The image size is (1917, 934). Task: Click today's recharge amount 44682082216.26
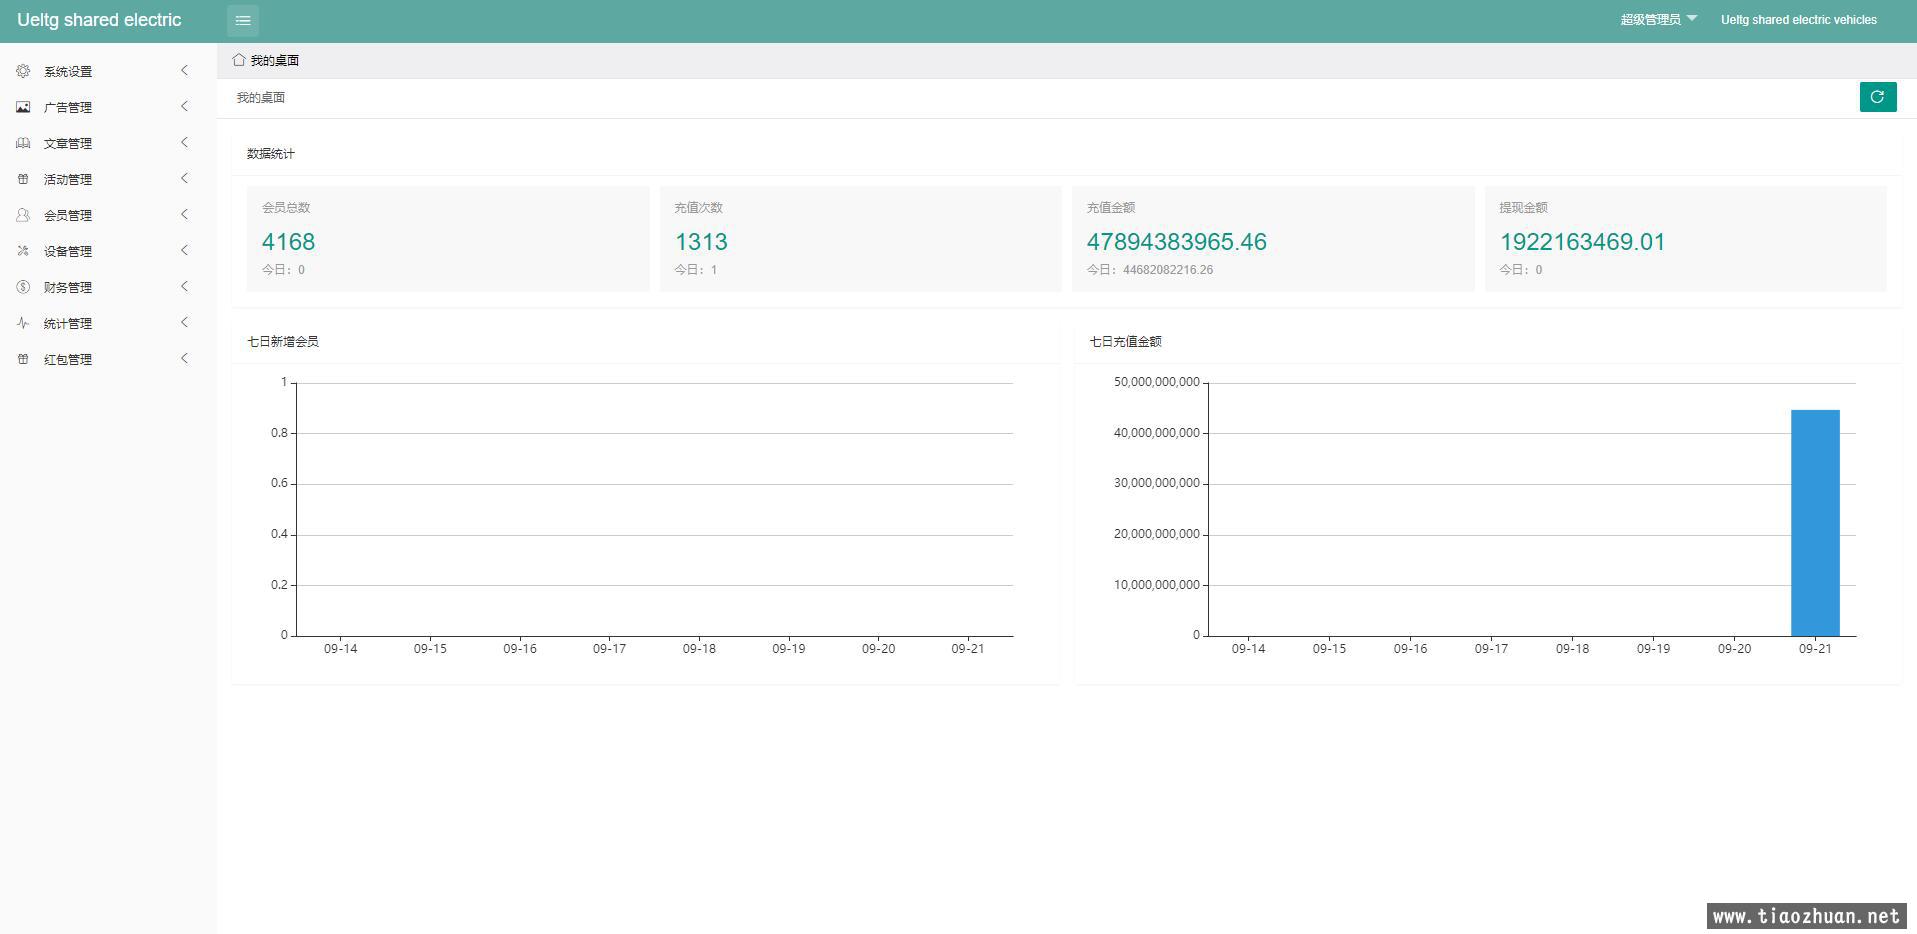coord(1168,270)
